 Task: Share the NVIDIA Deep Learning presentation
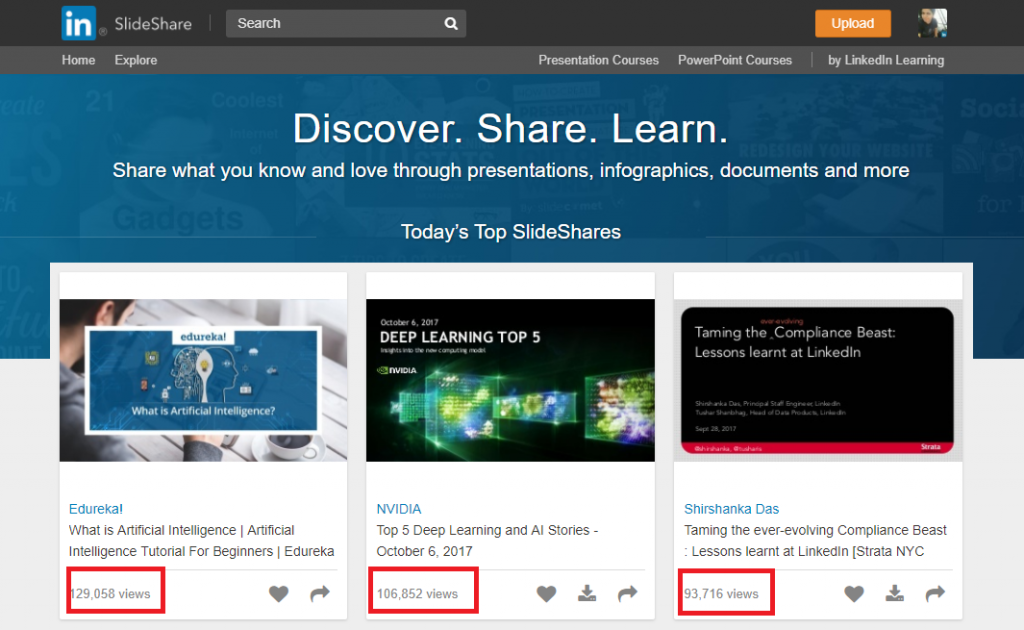(x=628, y=593)
